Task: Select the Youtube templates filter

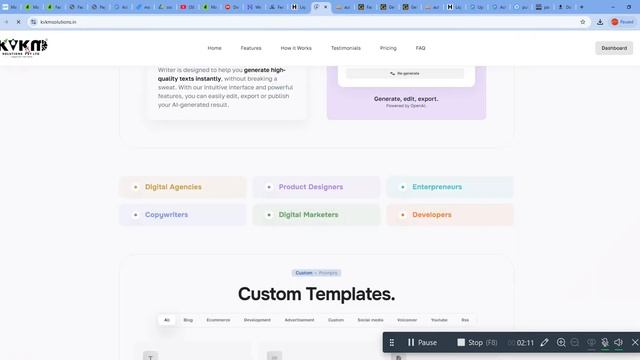Action: click(x=439, y=320)
